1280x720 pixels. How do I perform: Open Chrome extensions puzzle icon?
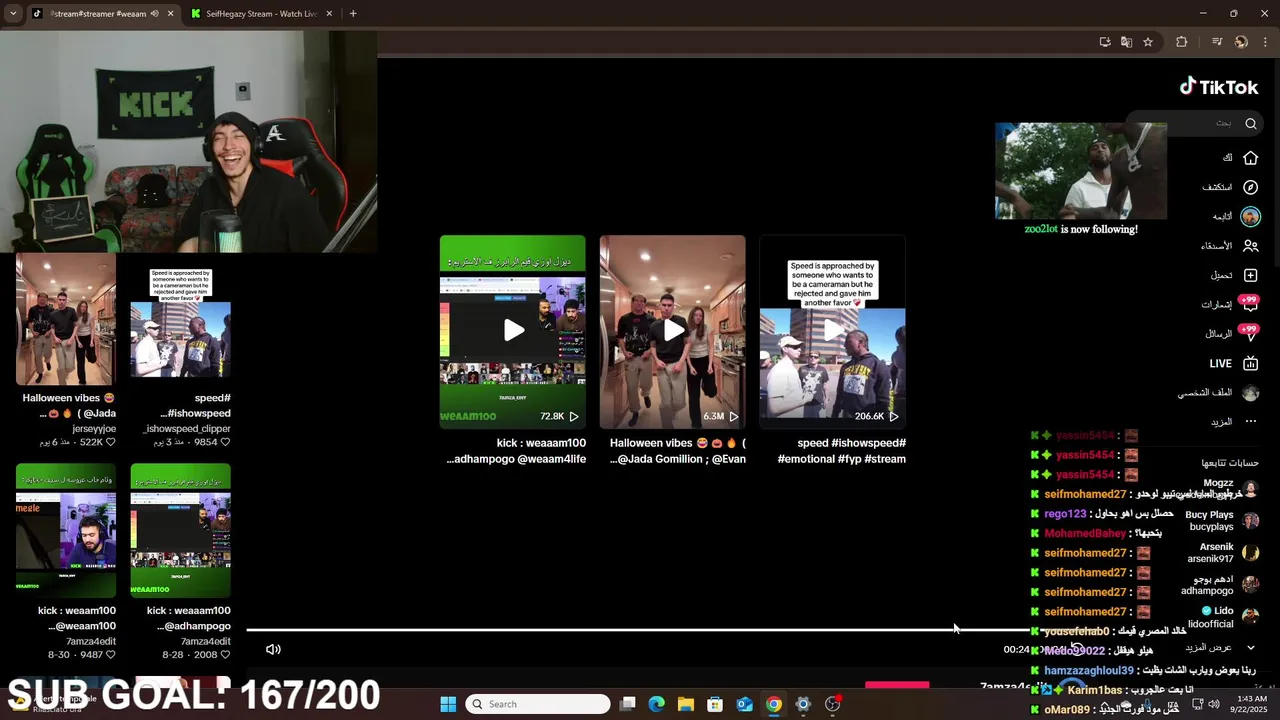pyautogui.click(x=1182, y=42)
